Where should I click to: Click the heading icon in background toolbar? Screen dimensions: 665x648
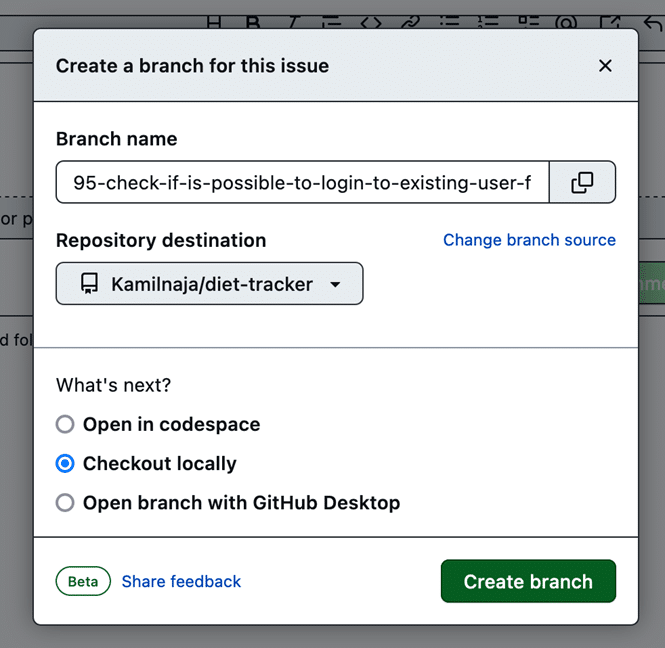tap(214, 22)
